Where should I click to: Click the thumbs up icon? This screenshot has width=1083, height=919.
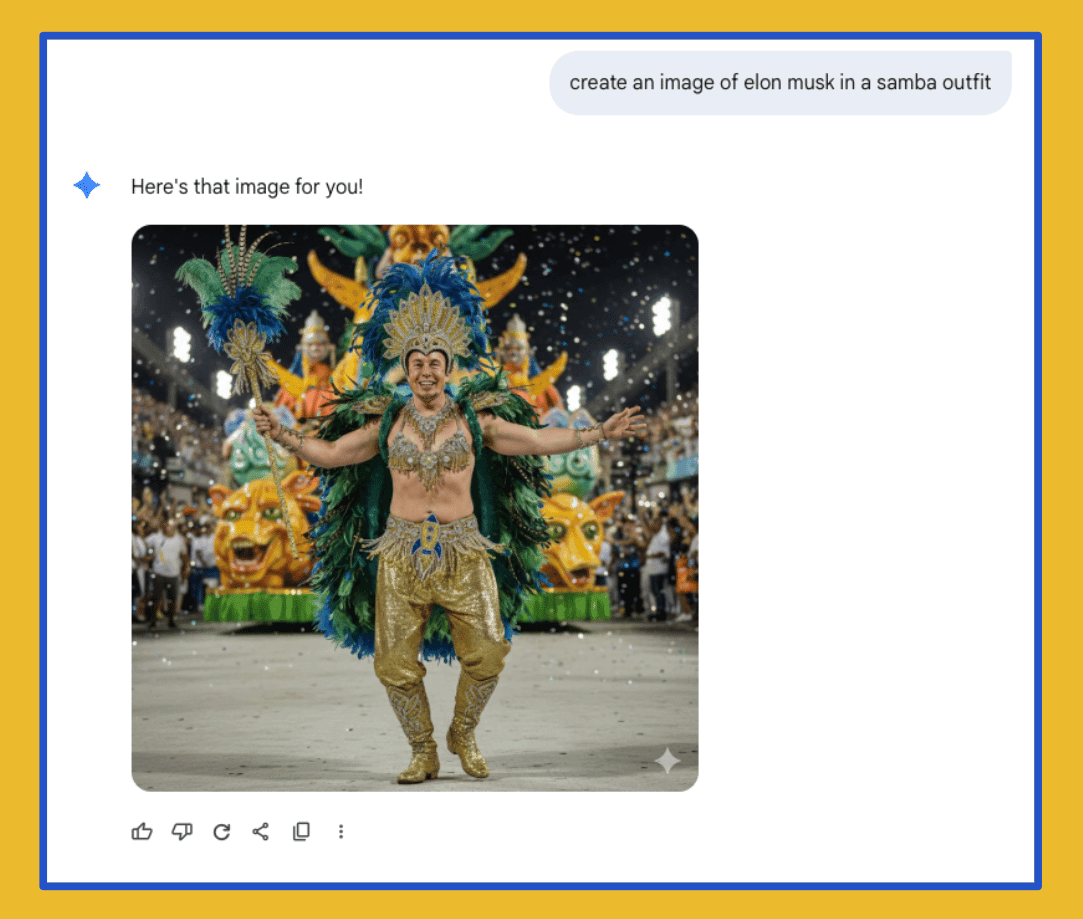(x=142, y=831)
